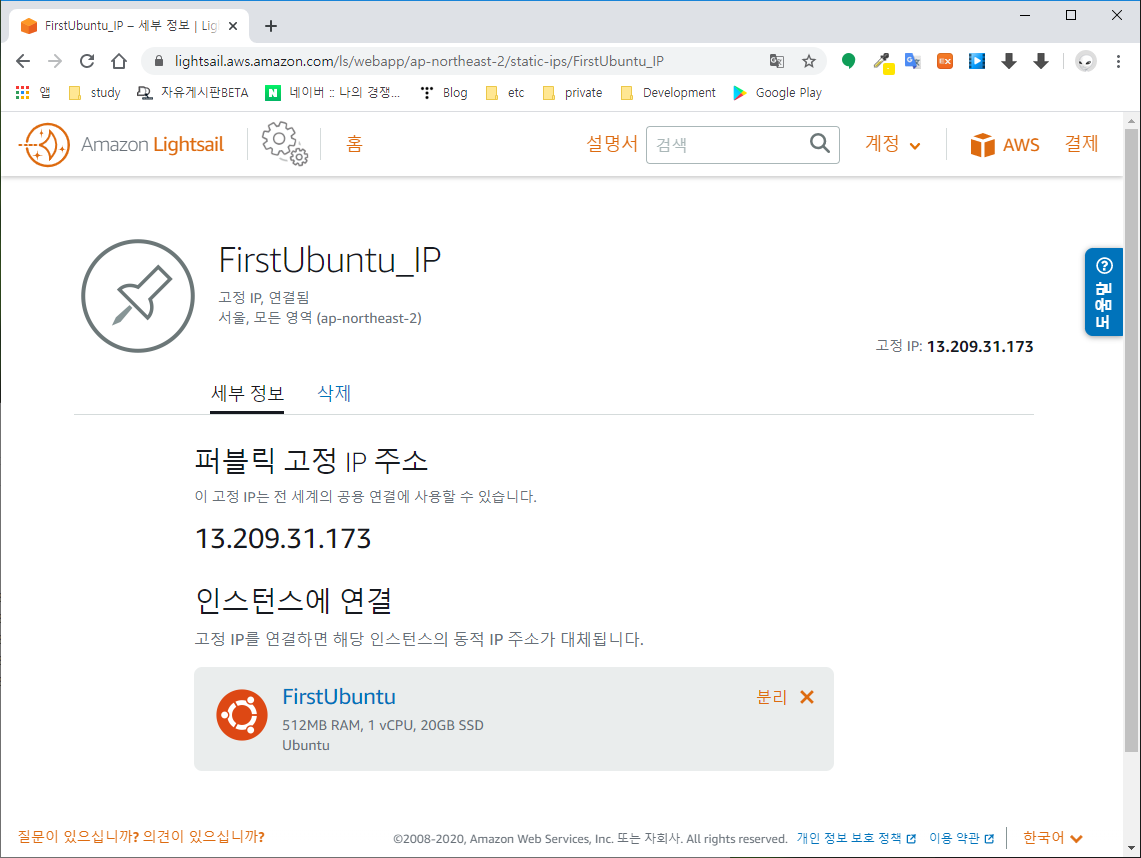The image size is (1141, 858).
Task: Click the page vertical scrollbar
Action: 1131,440
